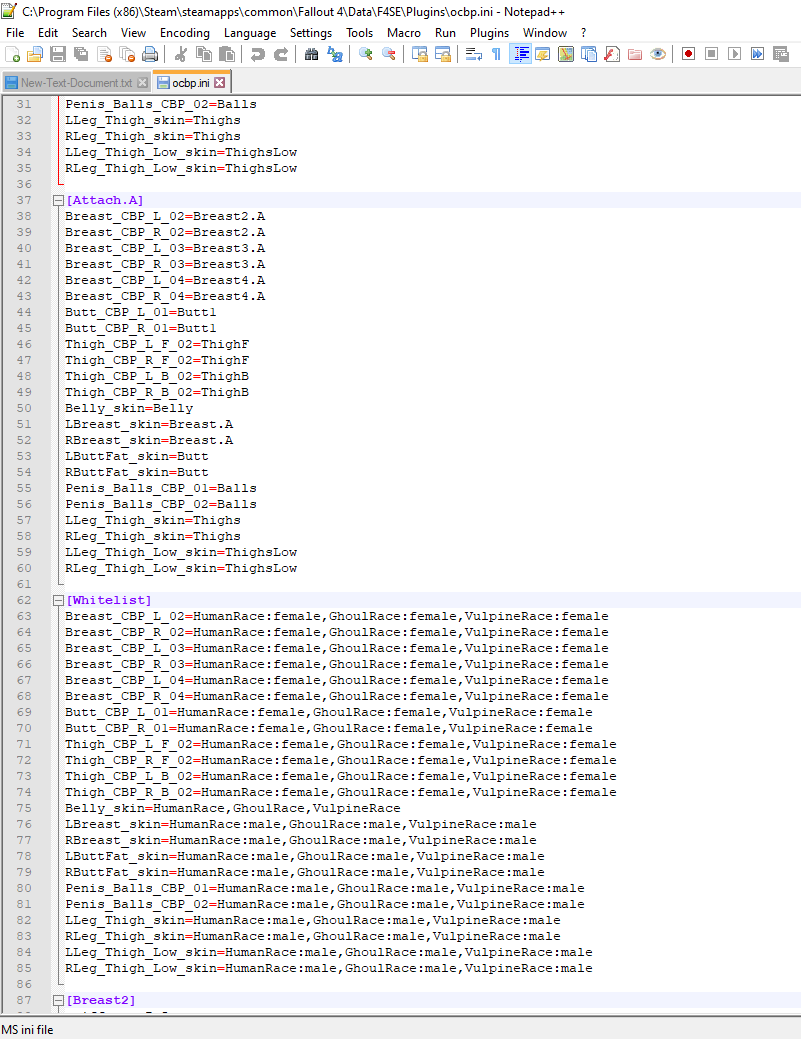Create a new document with New icon
Screen dimensions: 801x1039
tap(12, 54)
